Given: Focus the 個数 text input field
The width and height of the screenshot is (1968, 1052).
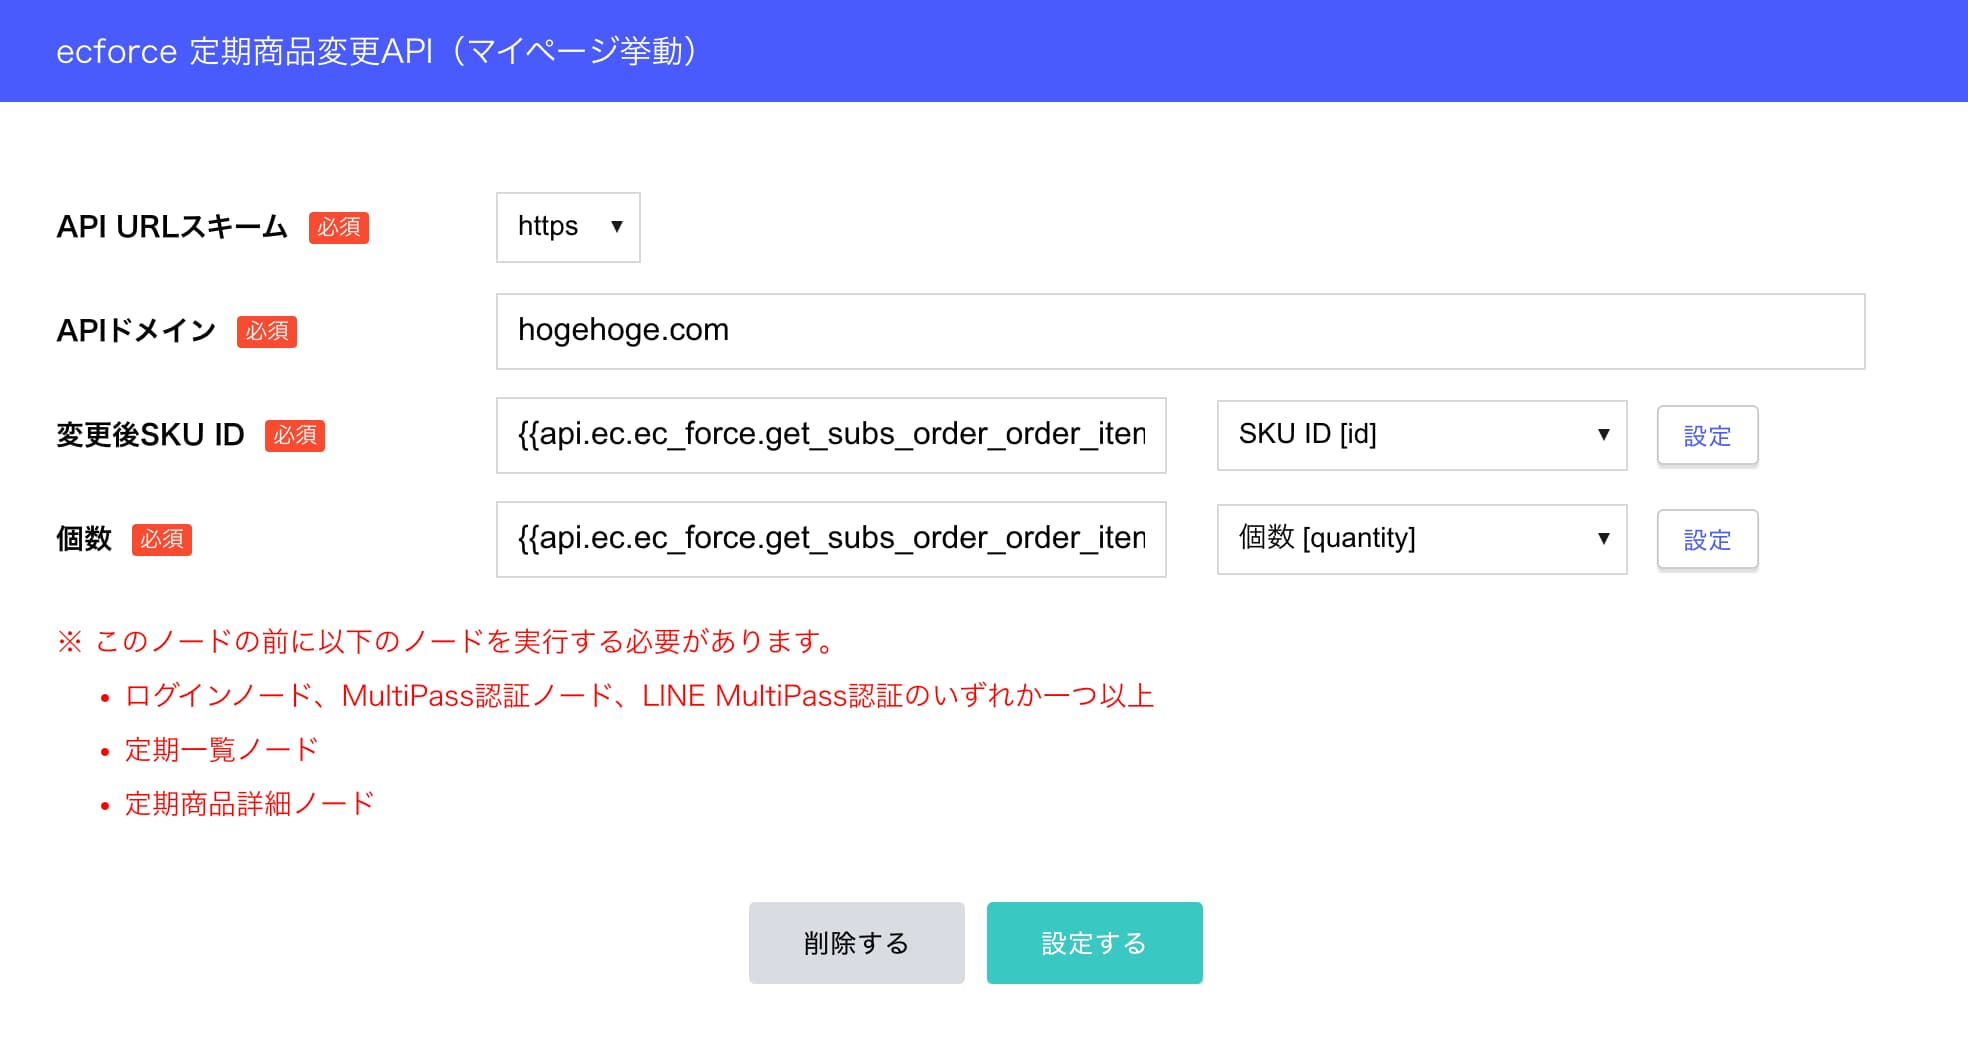Looking at the screenshot, I should click(x=831, y=539).
